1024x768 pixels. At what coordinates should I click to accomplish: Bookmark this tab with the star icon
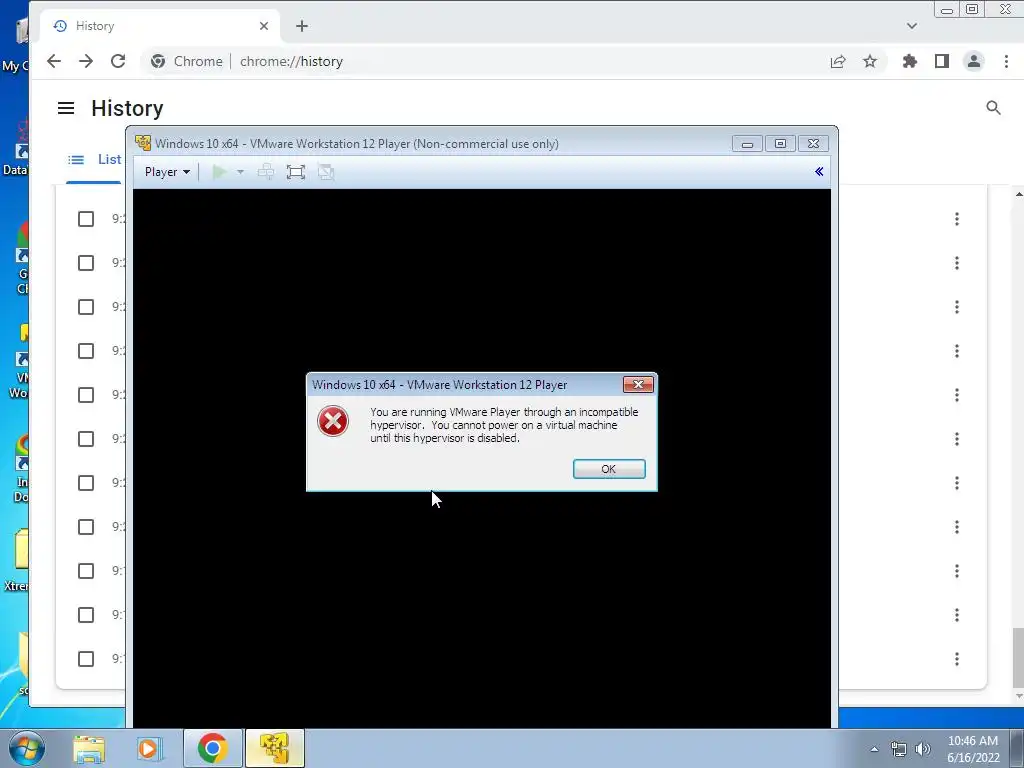(x=870, y=61)
